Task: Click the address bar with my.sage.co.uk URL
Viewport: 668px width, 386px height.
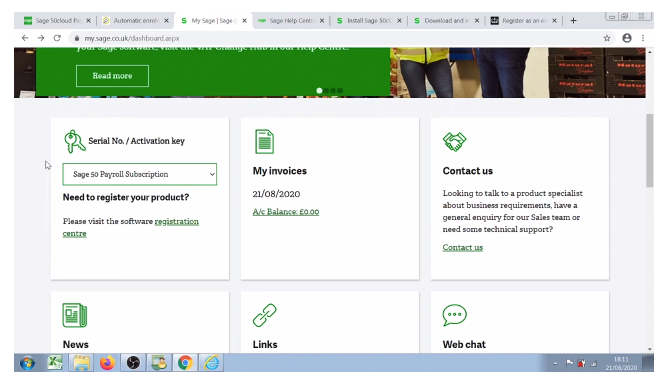Action: tap(341, 38)
